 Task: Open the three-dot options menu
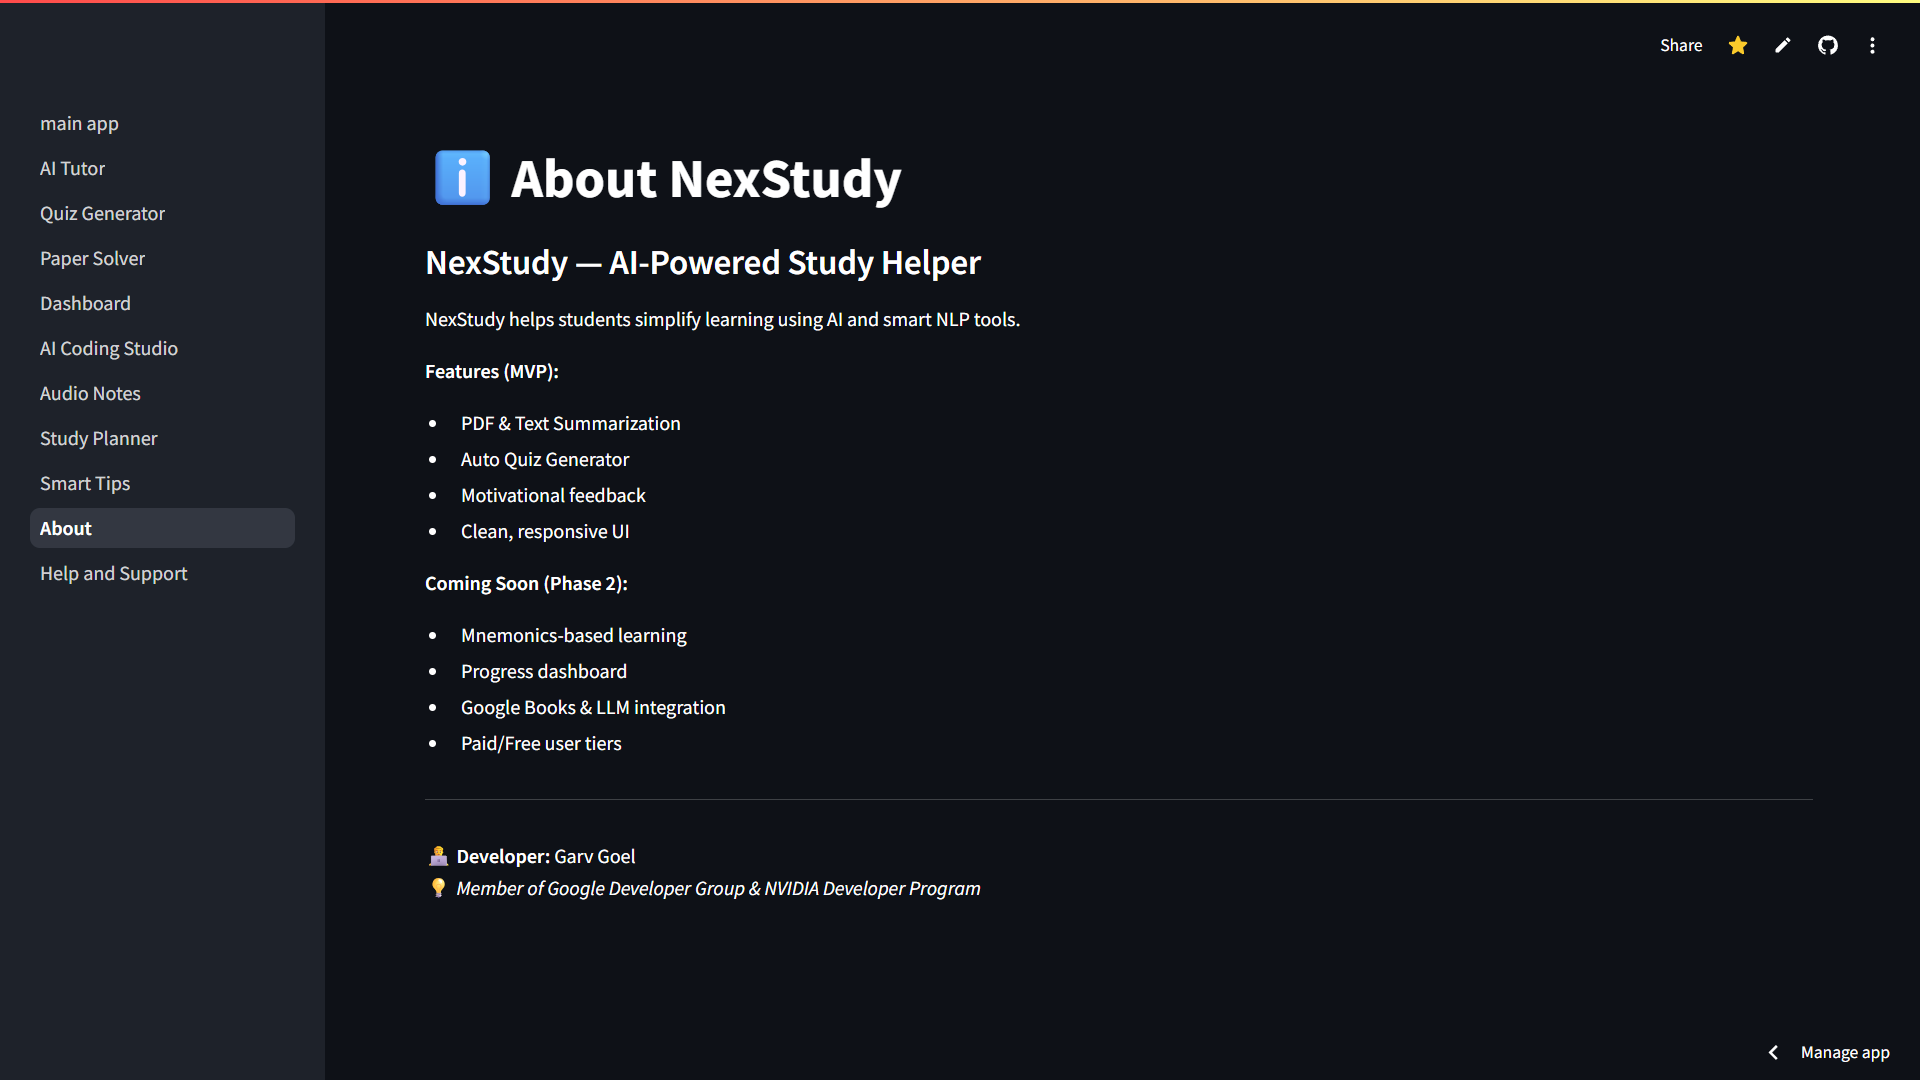[1872, 45]
